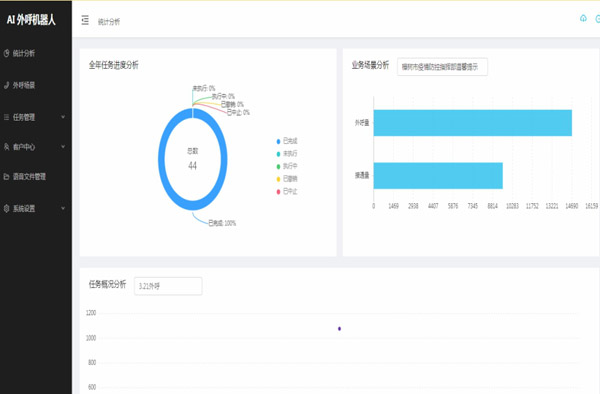Toggle the 已中止 legend item
This screenshot has height=394, width=600.
[x=287, y=191]
